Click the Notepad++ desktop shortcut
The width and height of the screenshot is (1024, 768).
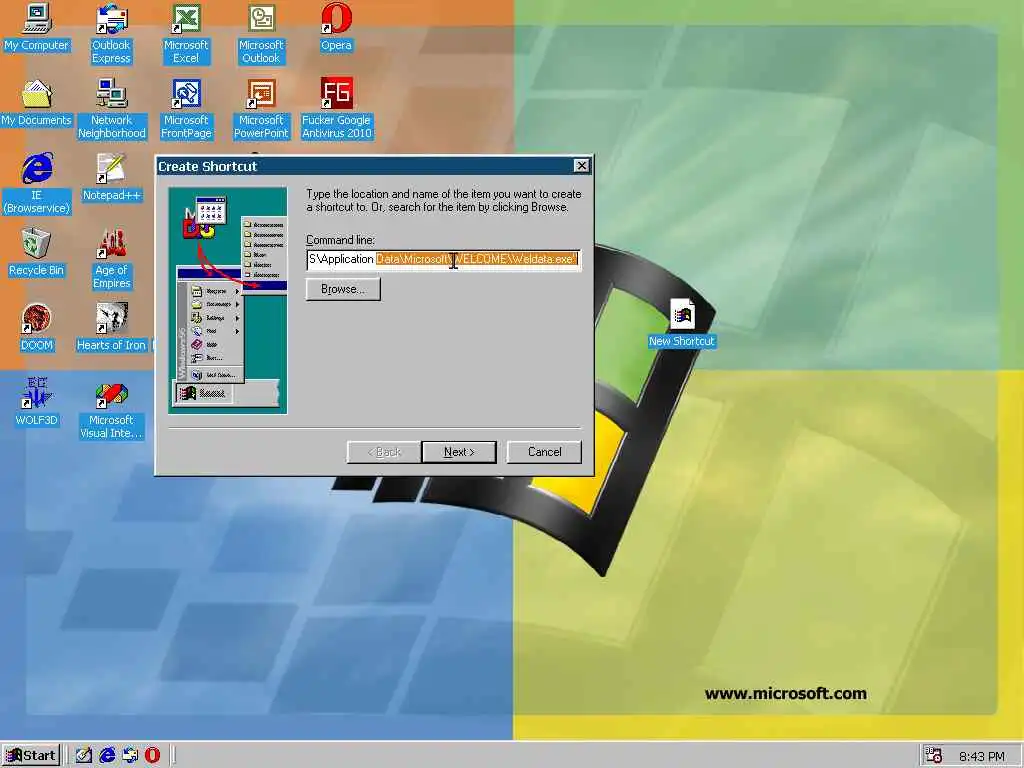click(x=111, y=178)
